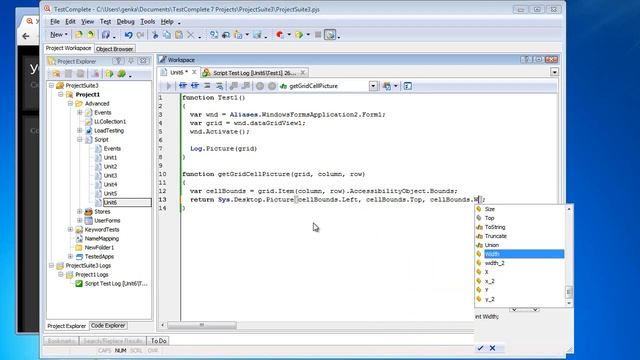Click the editor horizontal scrollbar thumb
This screenshot has width=640, height=360.
(202, 325)
